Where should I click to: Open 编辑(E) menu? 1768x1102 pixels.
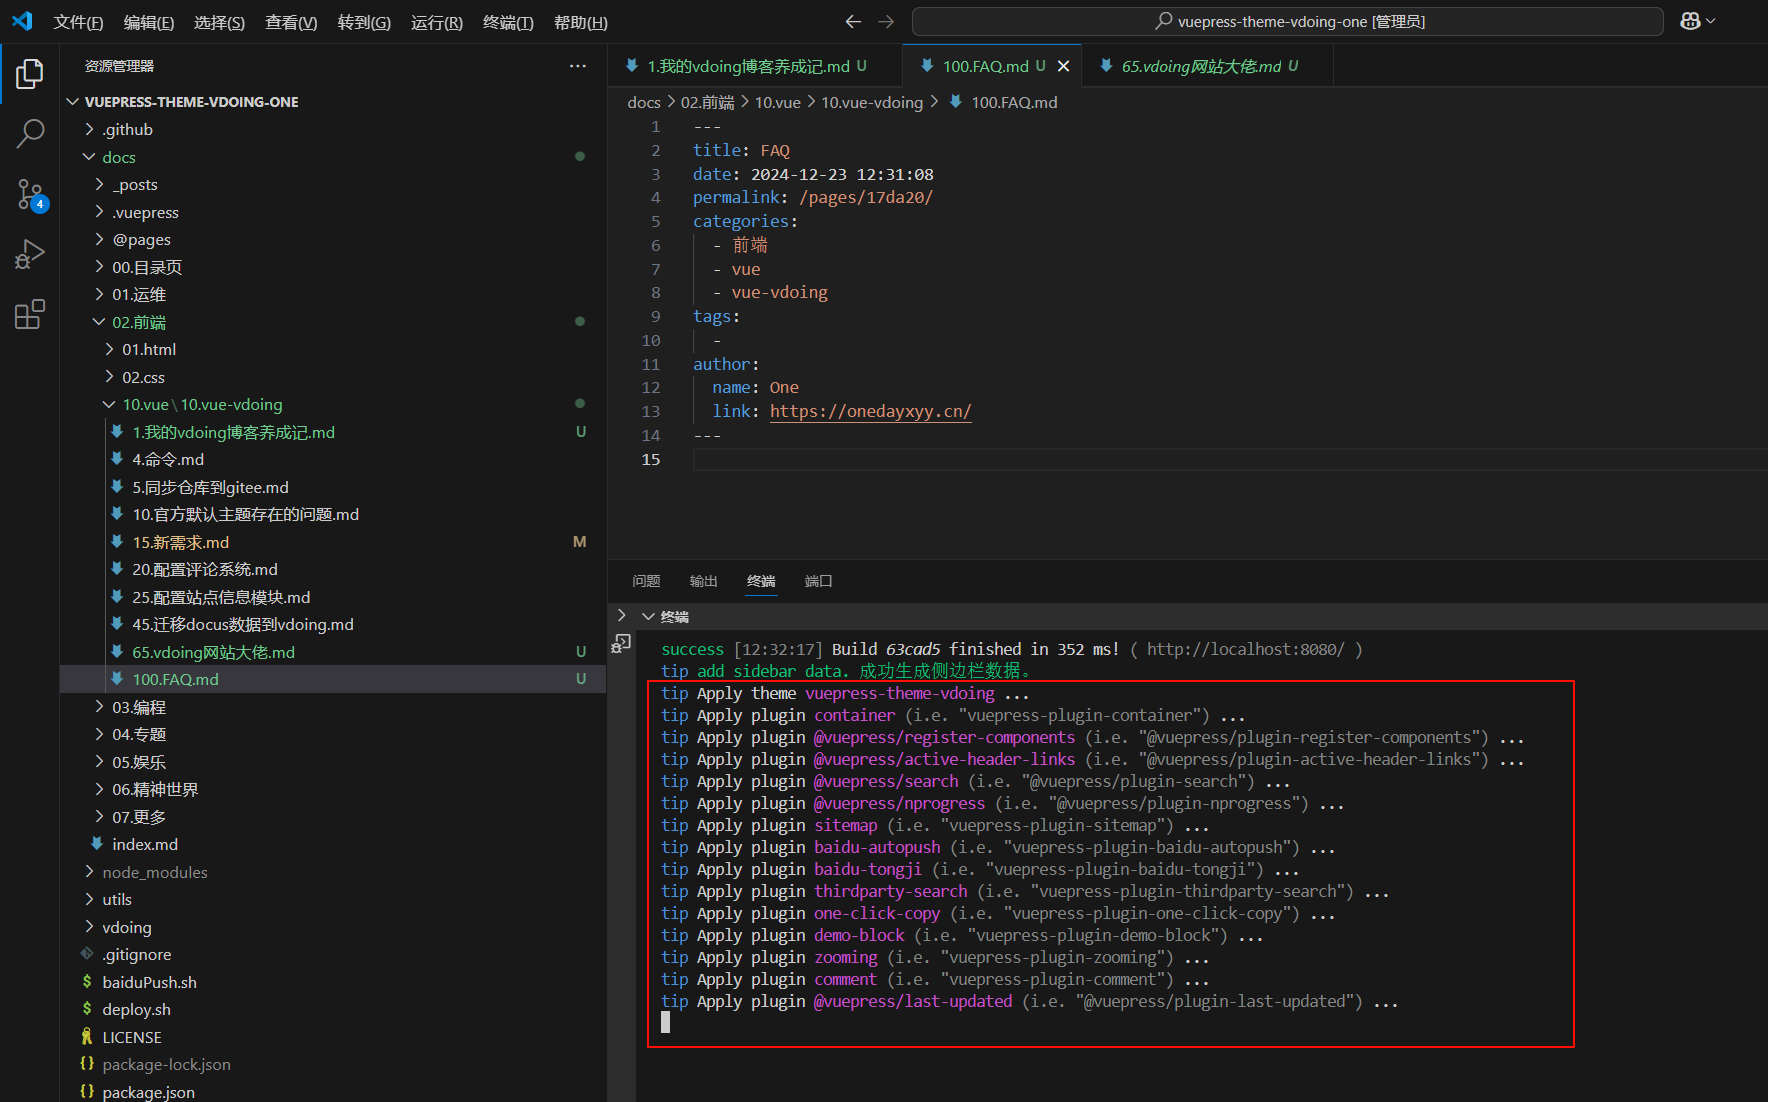pyautogui.click(x=149, y=22)
